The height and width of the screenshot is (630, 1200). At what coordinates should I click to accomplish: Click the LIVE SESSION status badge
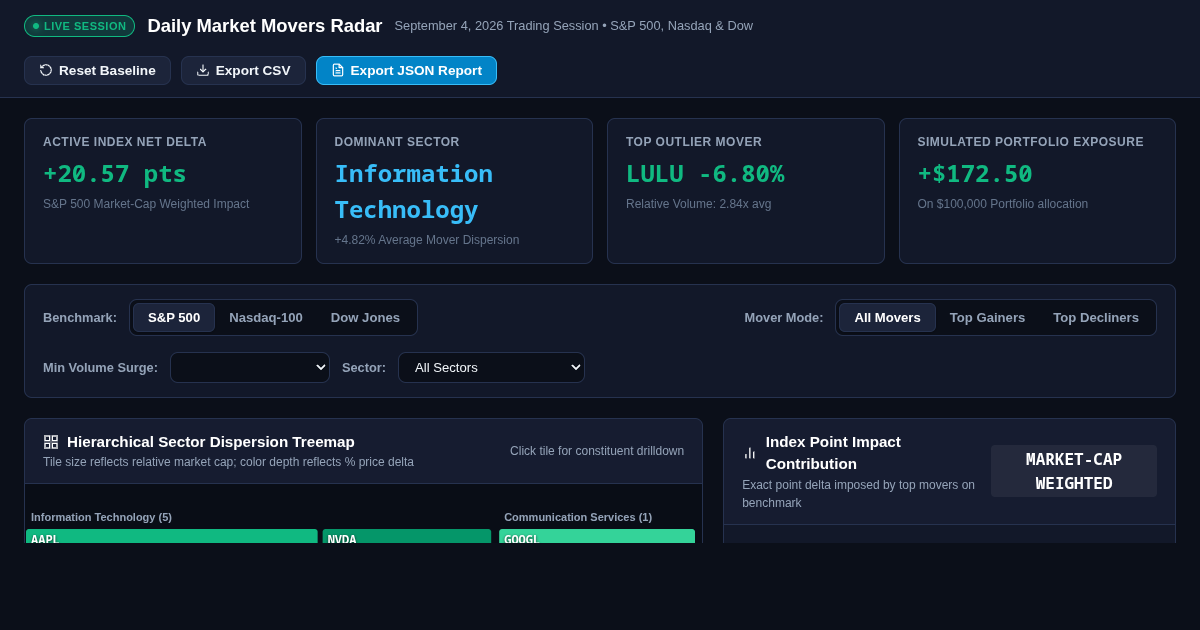79,26
